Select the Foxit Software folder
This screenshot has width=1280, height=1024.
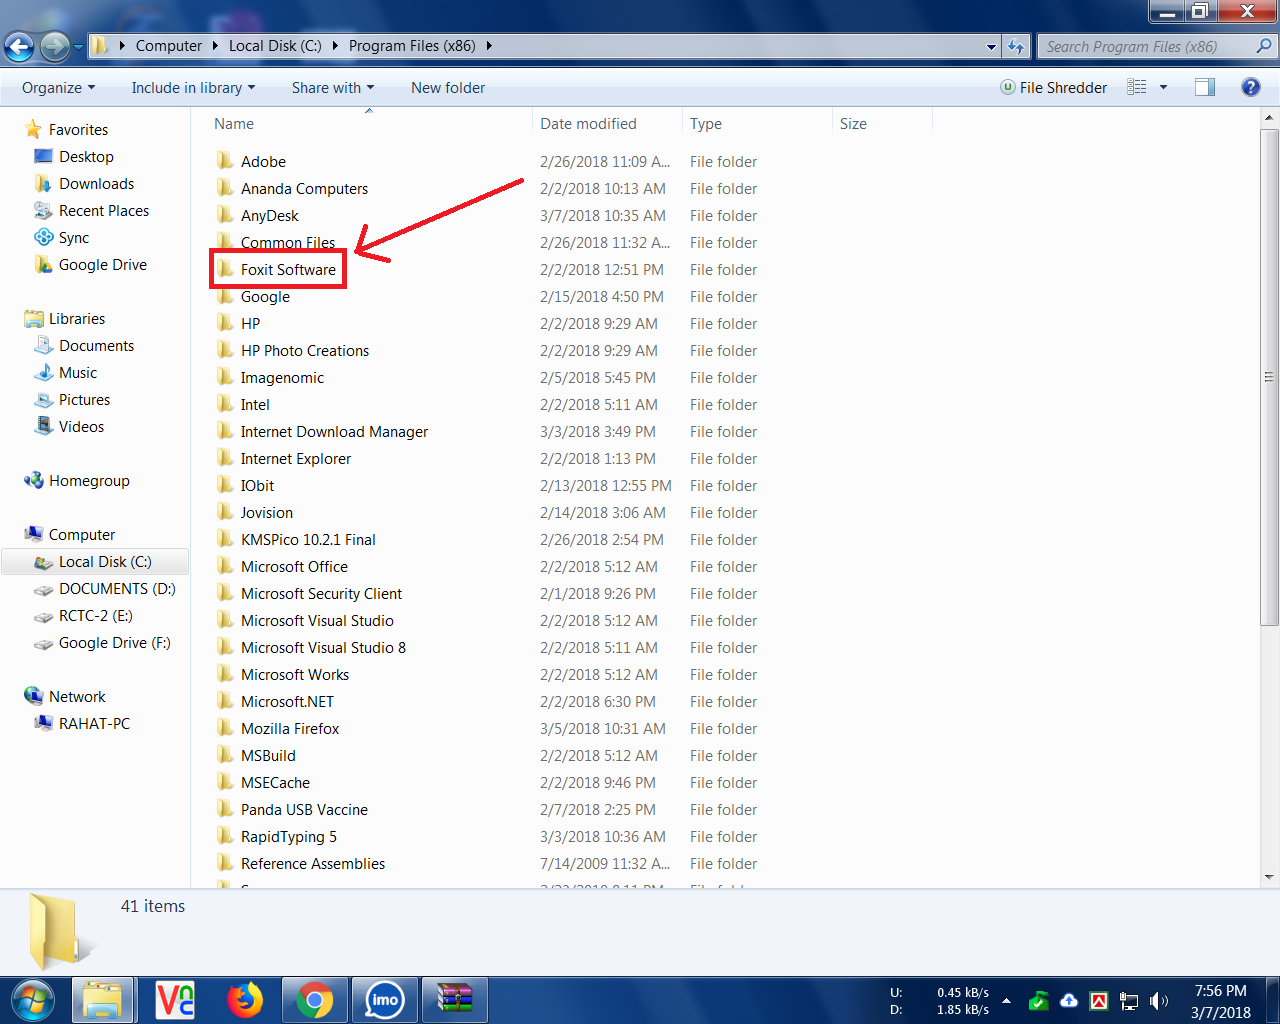(x=288, y=270)
